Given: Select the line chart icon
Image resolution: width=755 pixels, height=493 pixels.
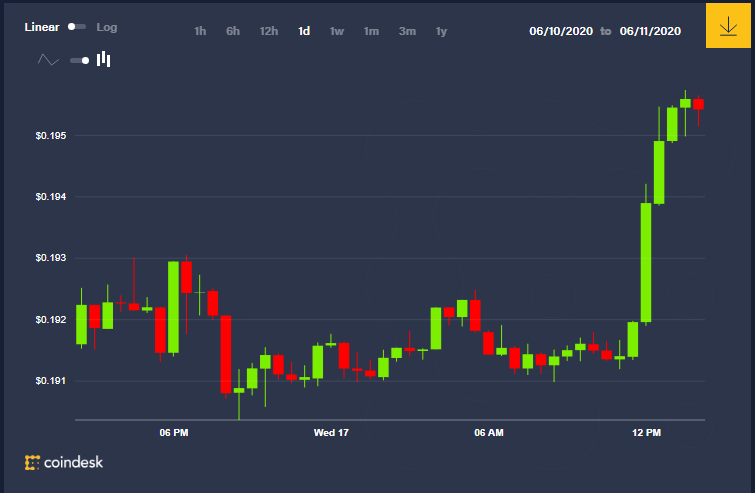Looking at the screenshot, I should pyautogui.click(x=48, y=60).
